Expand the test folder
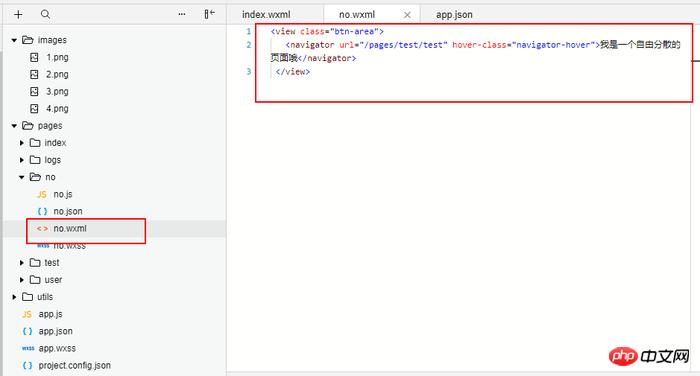 point(21,263)
